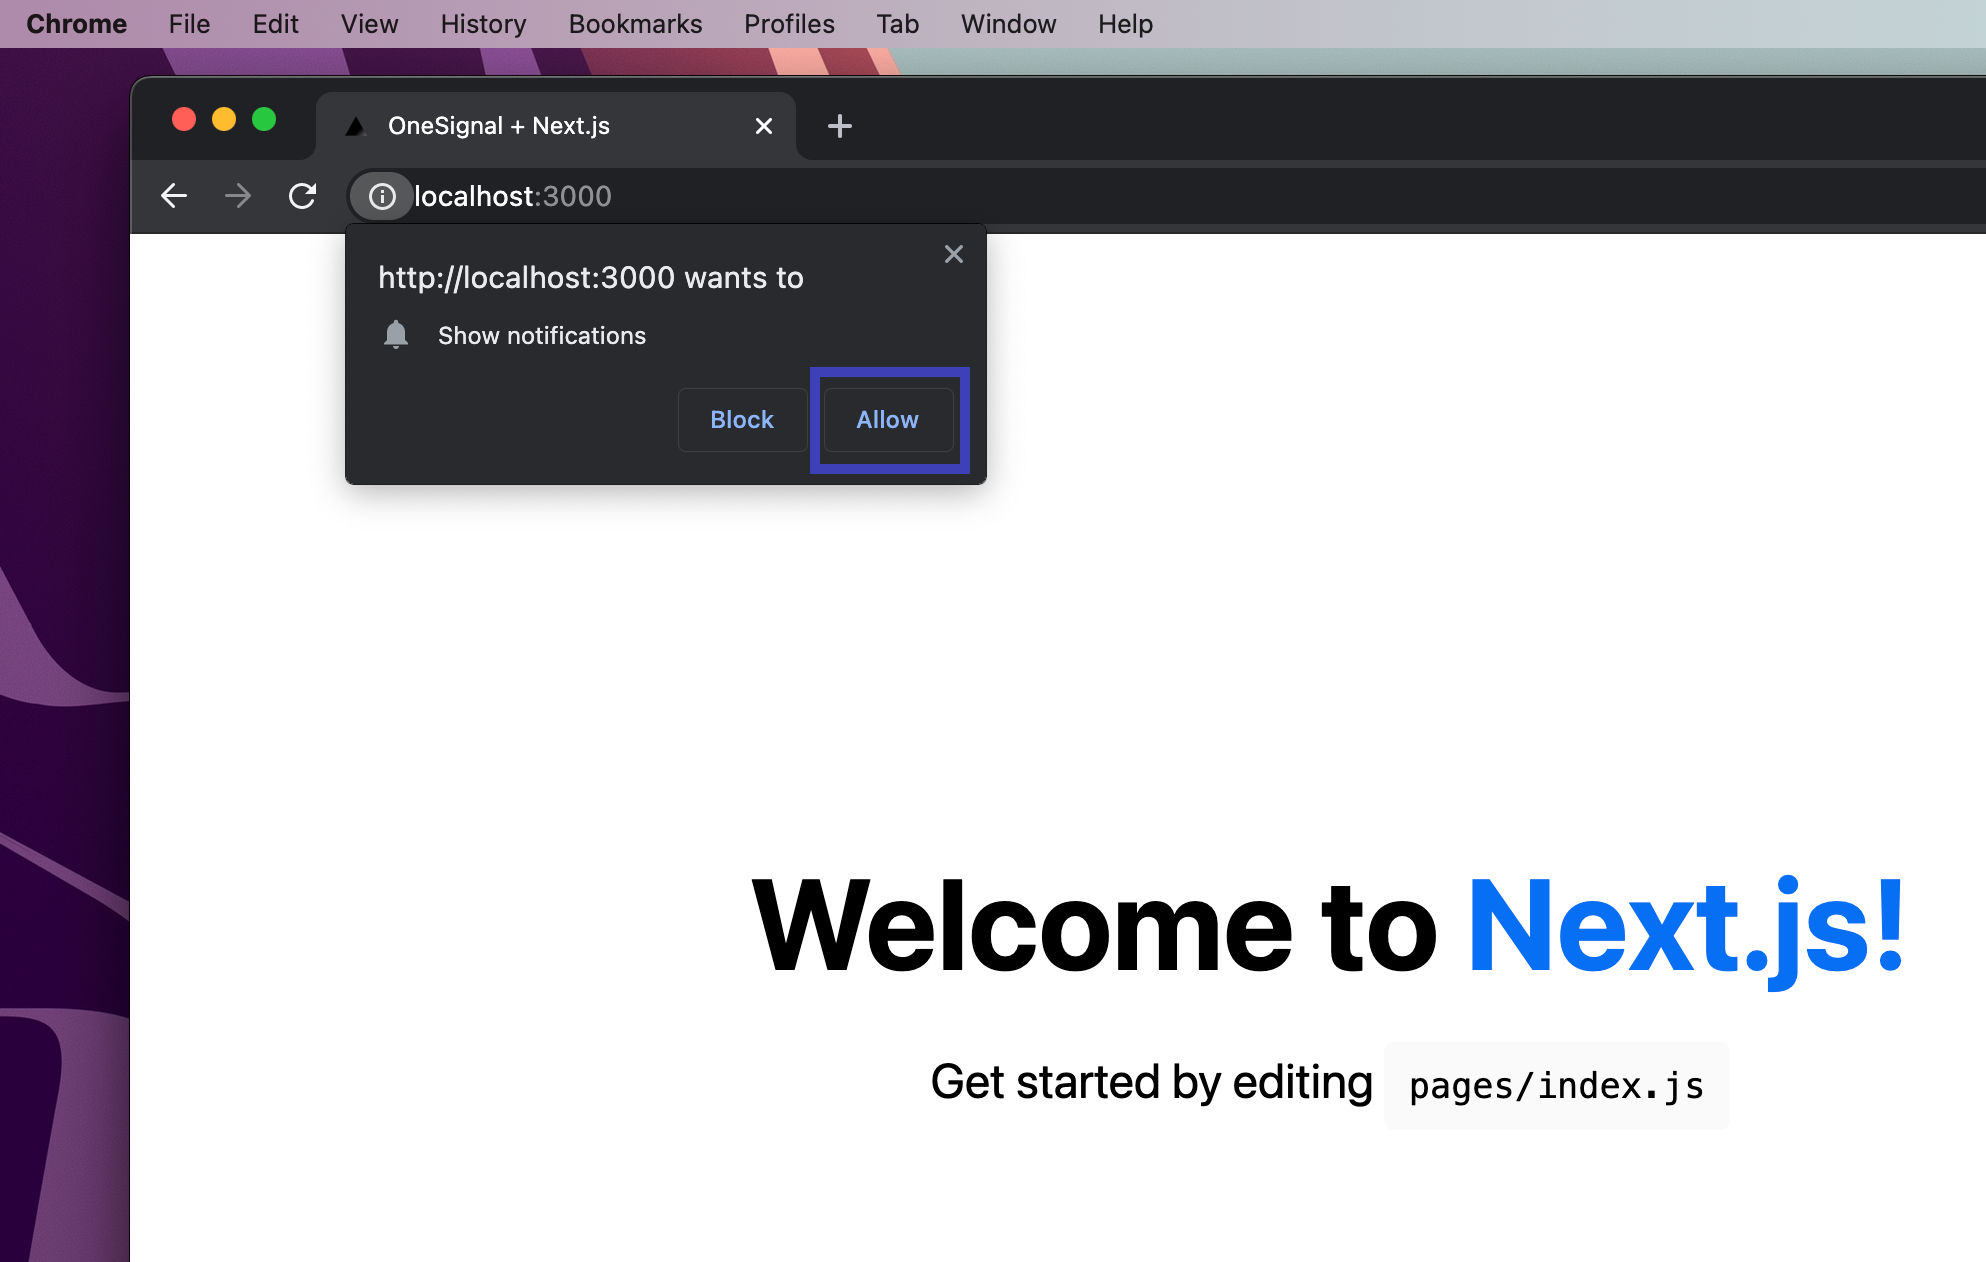
Task: Close the notification permission popup
Action: coord(954,254)
